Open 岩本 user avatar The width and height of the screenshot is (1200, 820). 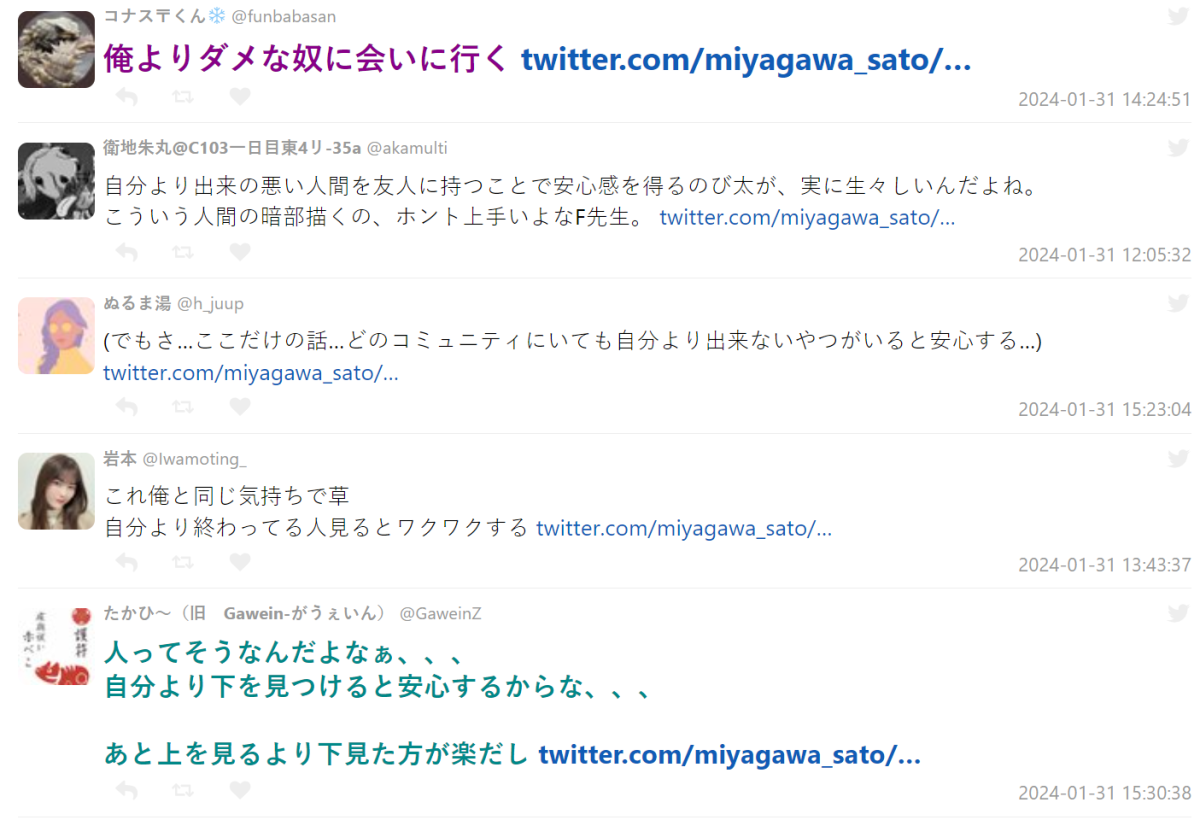pos(56,491)
